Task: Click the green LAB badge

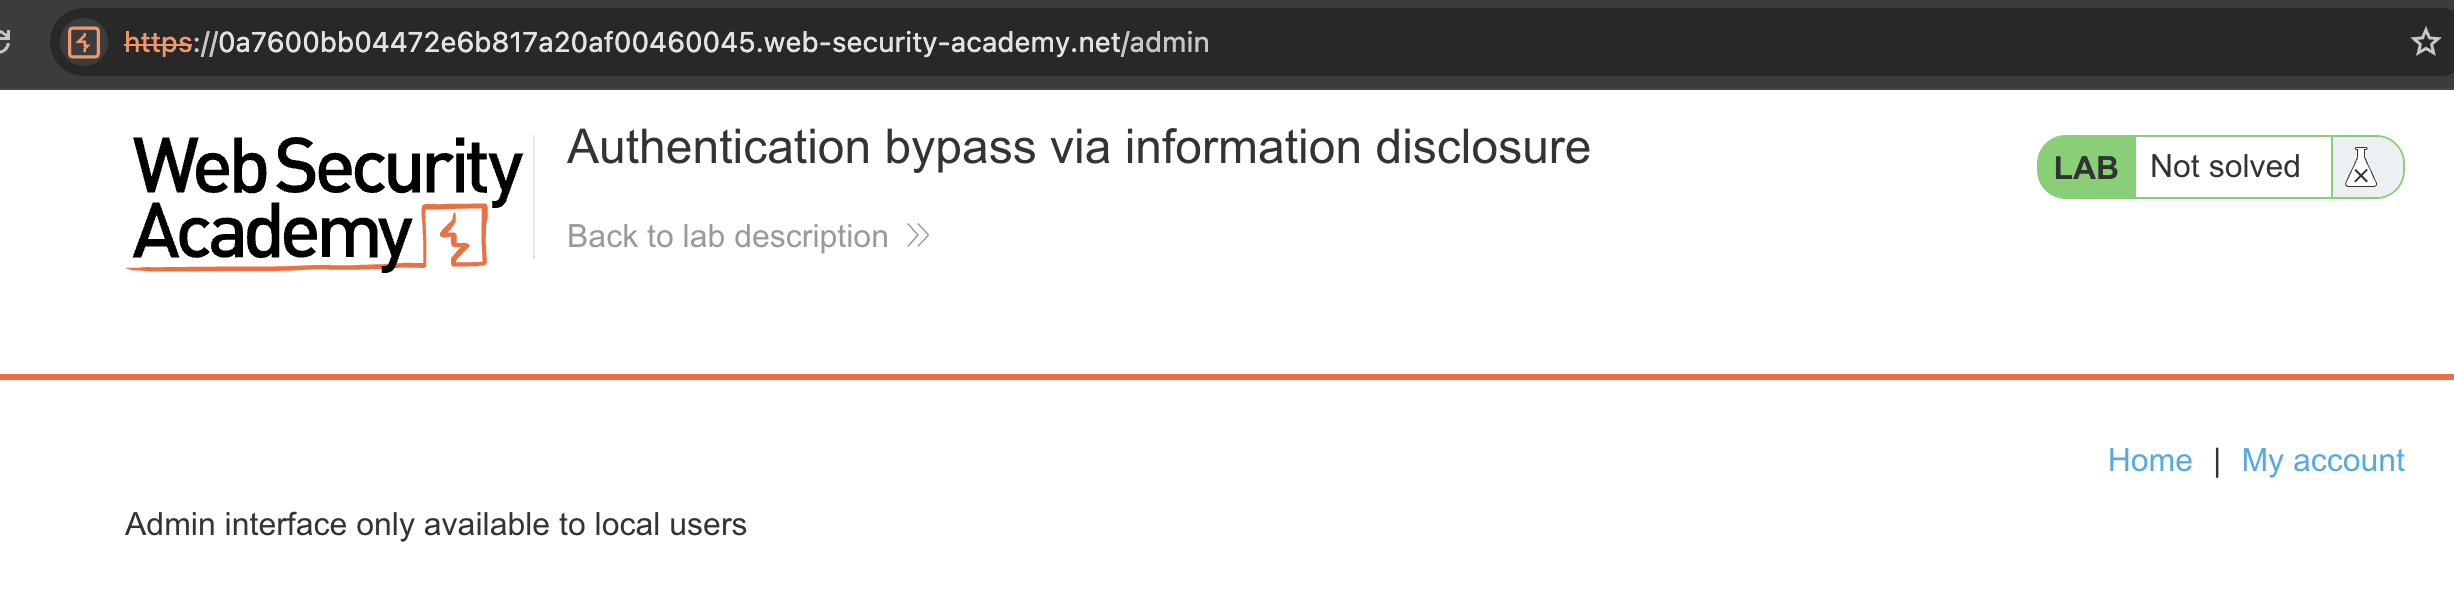Action: pyautogui.click(x=2086, y=167)
